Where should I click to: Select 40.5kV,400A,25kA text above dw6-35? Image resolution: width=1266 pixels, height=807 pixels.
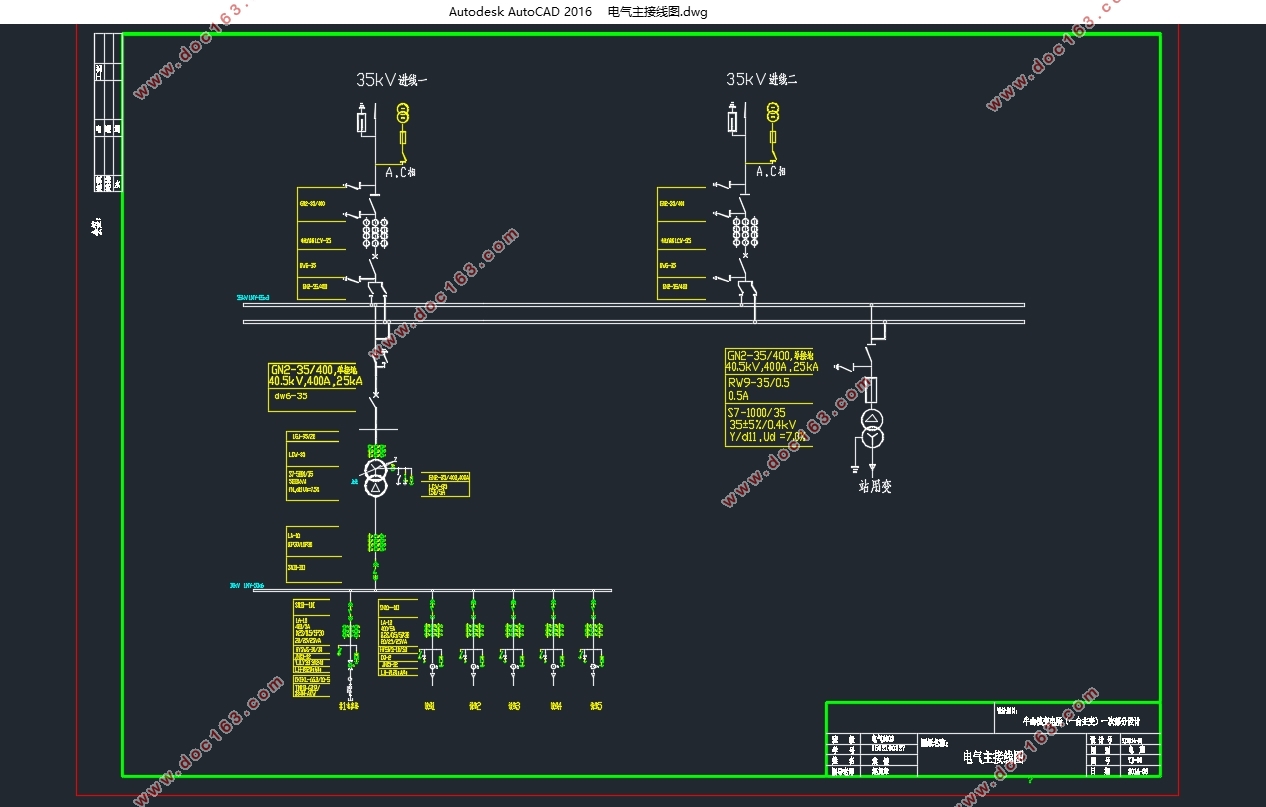point(316,381)
